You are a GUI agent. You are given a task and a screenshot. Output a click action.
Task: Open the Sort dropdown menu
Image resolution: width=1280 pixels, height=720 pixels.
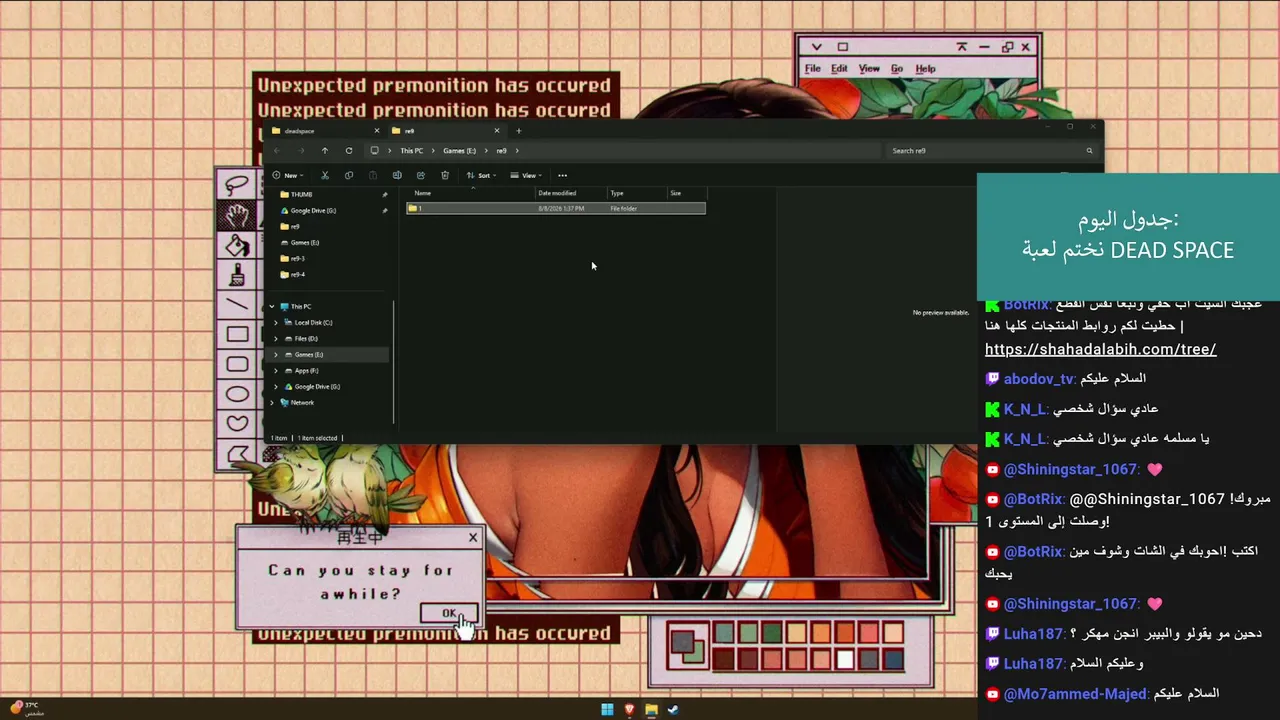(480, 176)
